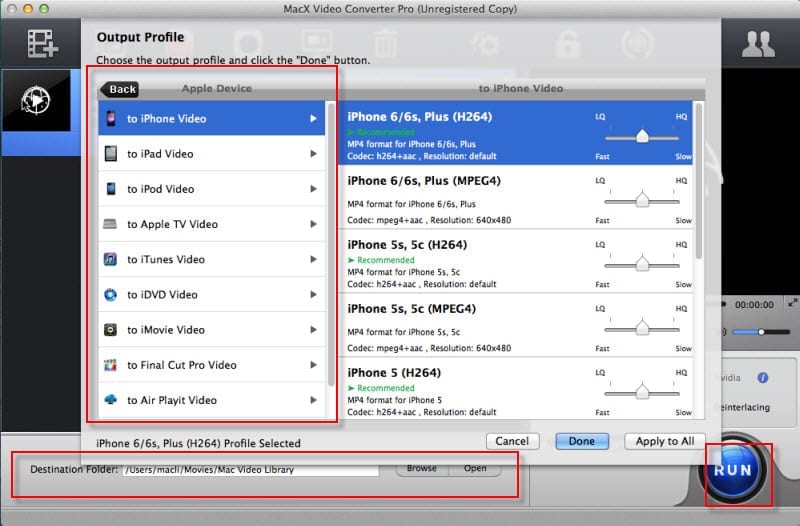
Task: Go Back to the previous profile list
Action: [119, 89]
